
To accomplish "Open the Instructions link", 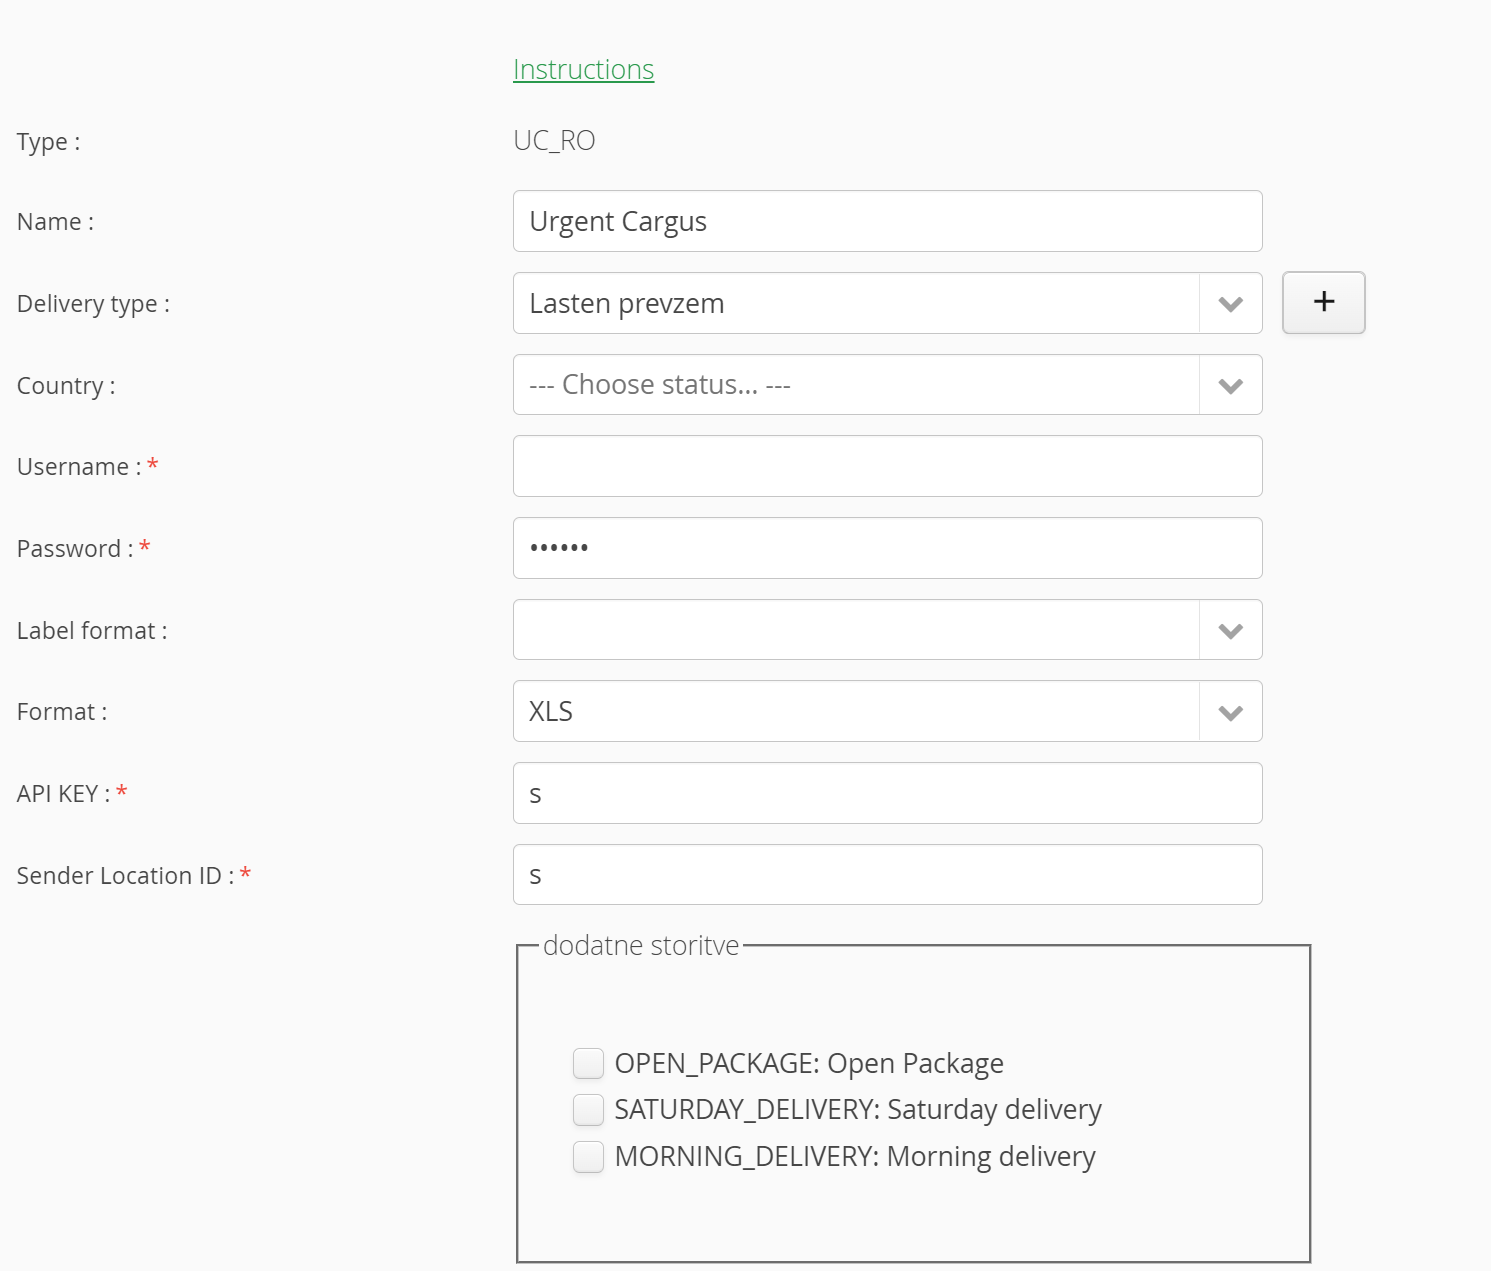I will click(583, 69).
